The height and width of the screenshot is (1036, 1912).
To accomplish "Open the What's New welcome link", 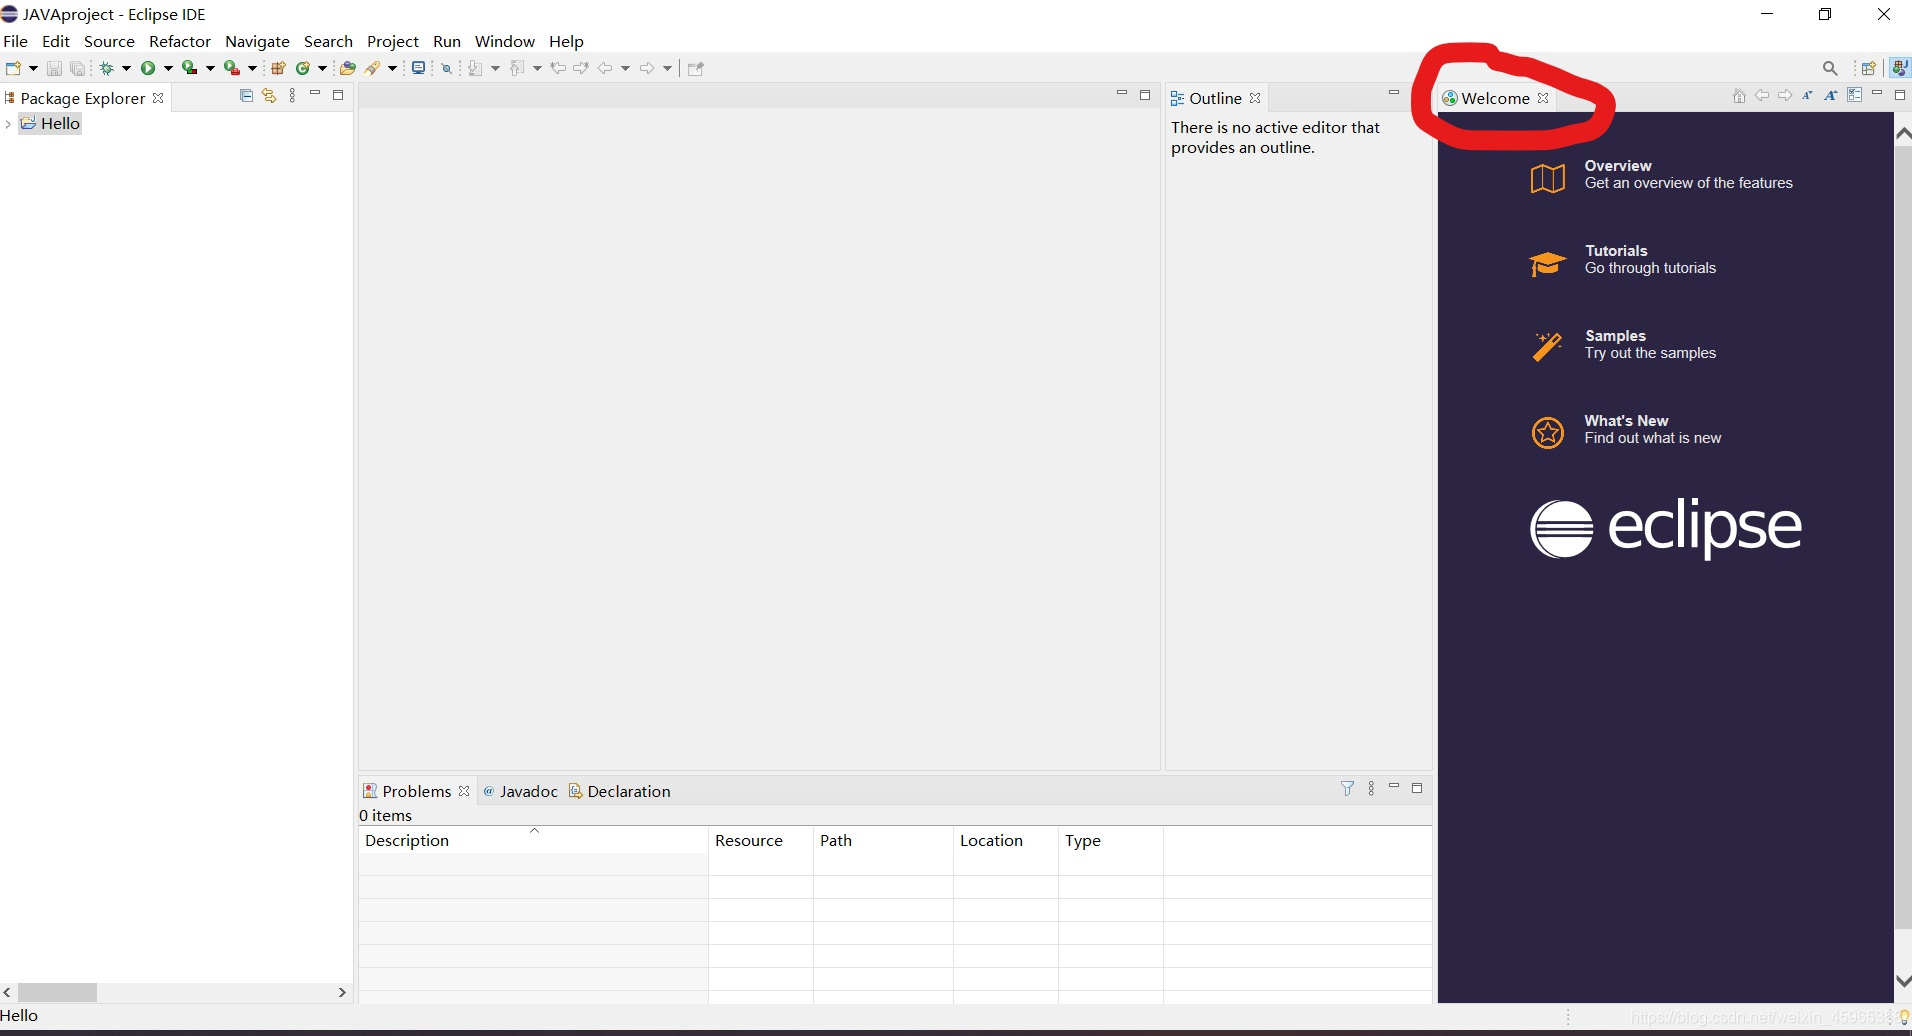I will (x=1626, y=430).
